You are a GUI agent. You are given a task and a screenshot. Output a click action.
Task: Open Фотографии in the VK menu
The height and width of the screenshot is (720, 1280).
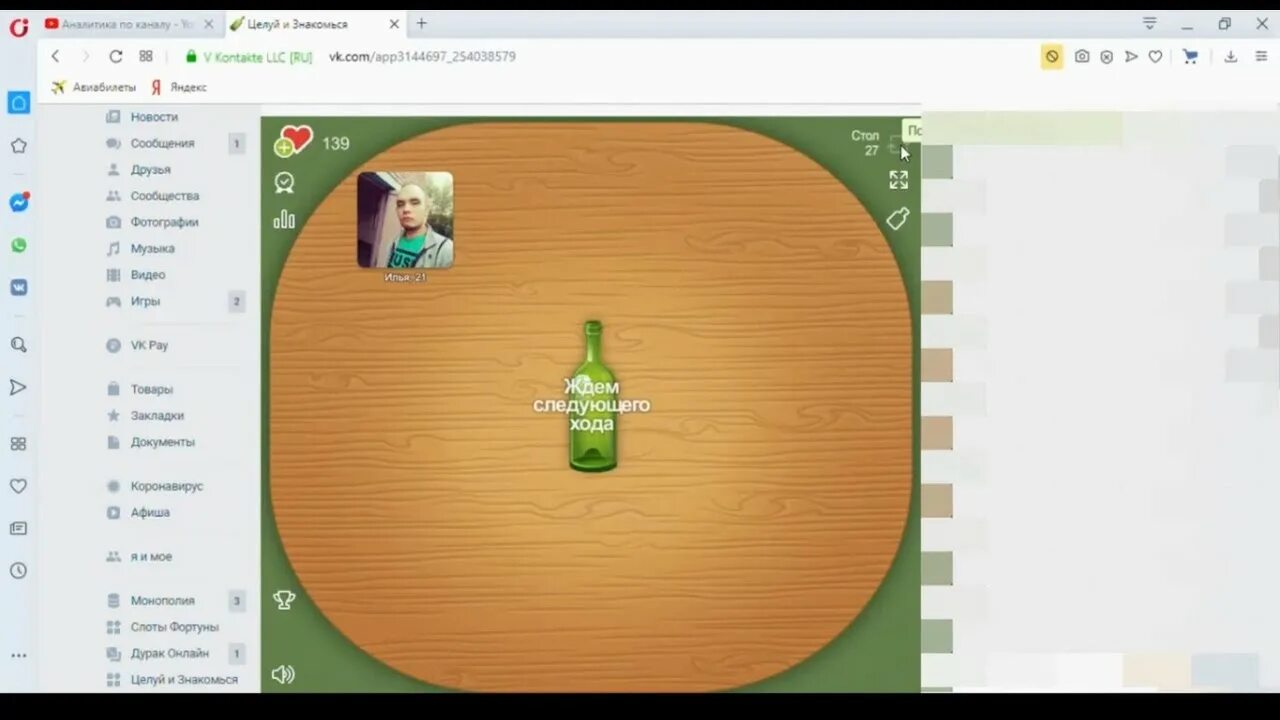(164, 222)
